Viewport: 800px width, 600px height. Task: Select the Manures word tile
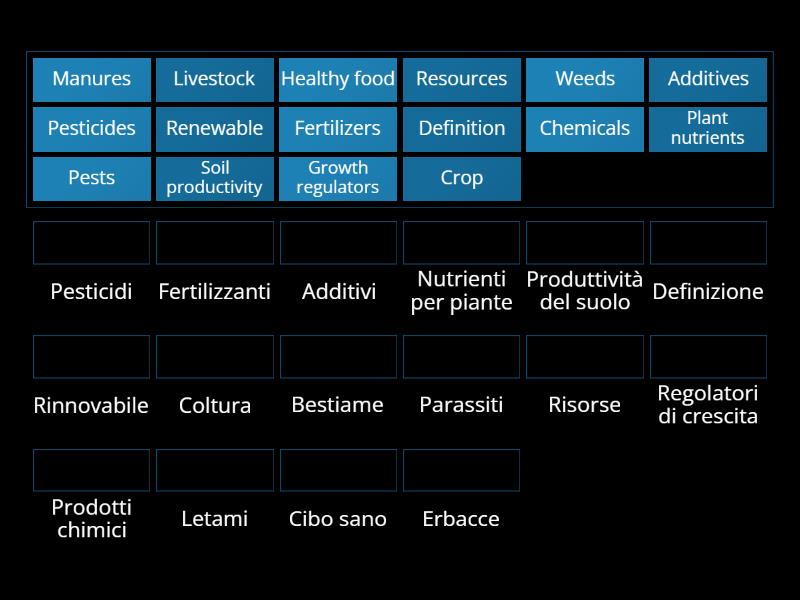[91, 79]
